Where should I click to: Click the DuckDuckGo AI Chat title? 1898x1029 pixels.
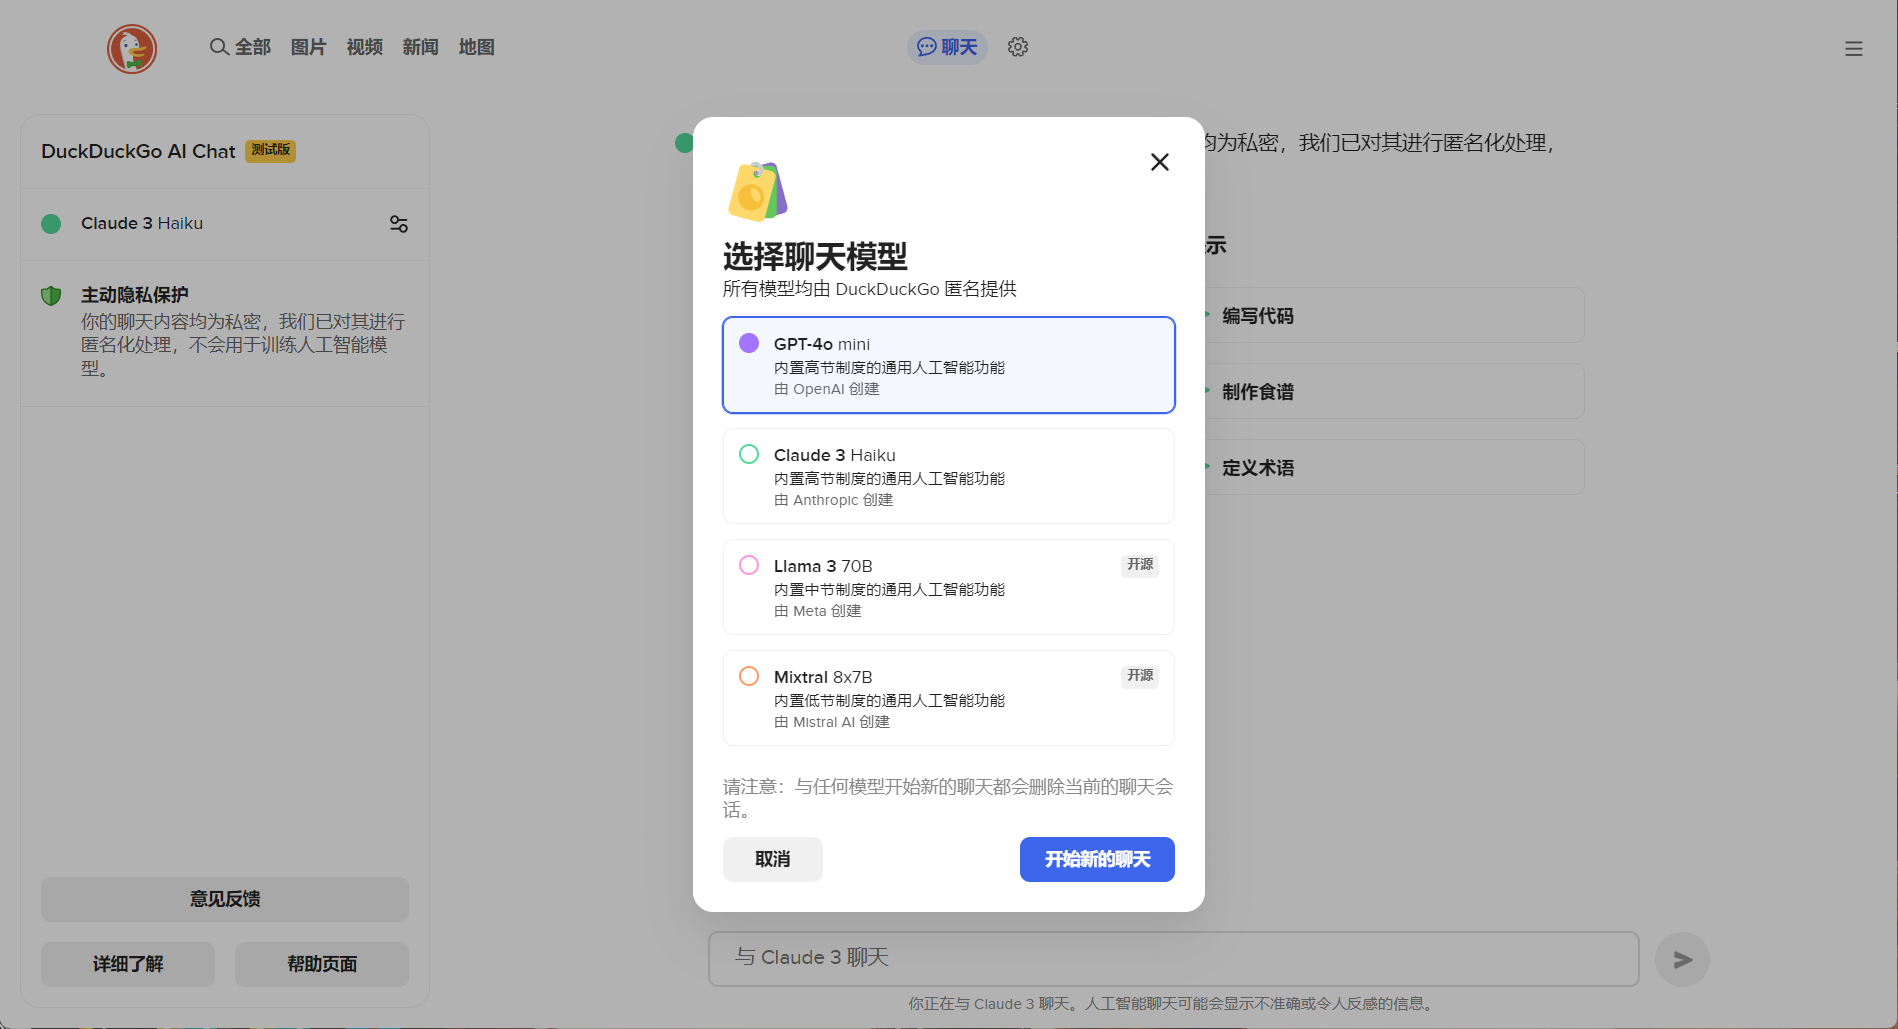coord(138,151)
